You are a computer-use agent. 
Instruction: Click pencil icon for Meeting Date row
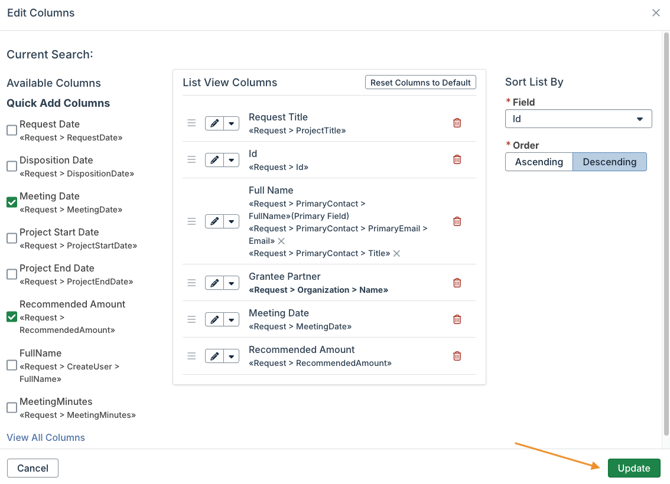pyautogui.click(x=214, y=320)
